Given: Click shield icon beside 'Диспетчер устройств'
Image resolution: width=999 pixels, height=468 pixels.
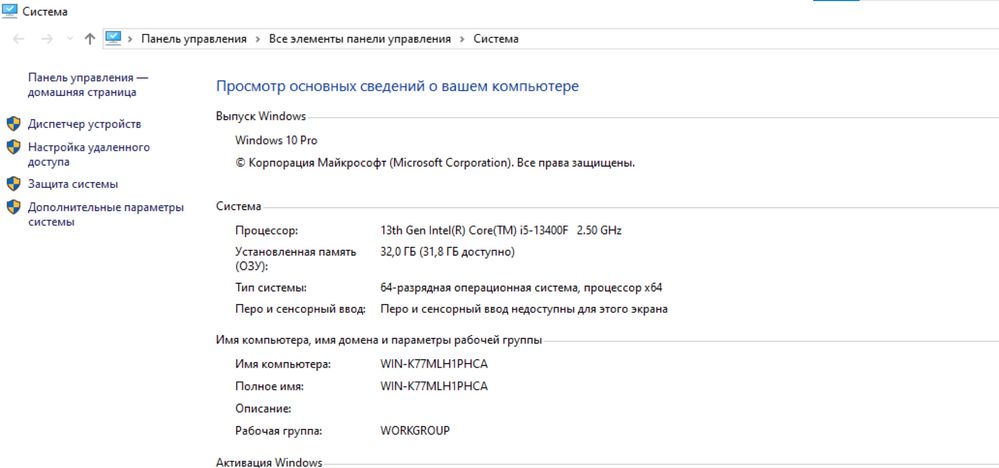Looking at the screenshot, I should [13, 124].
